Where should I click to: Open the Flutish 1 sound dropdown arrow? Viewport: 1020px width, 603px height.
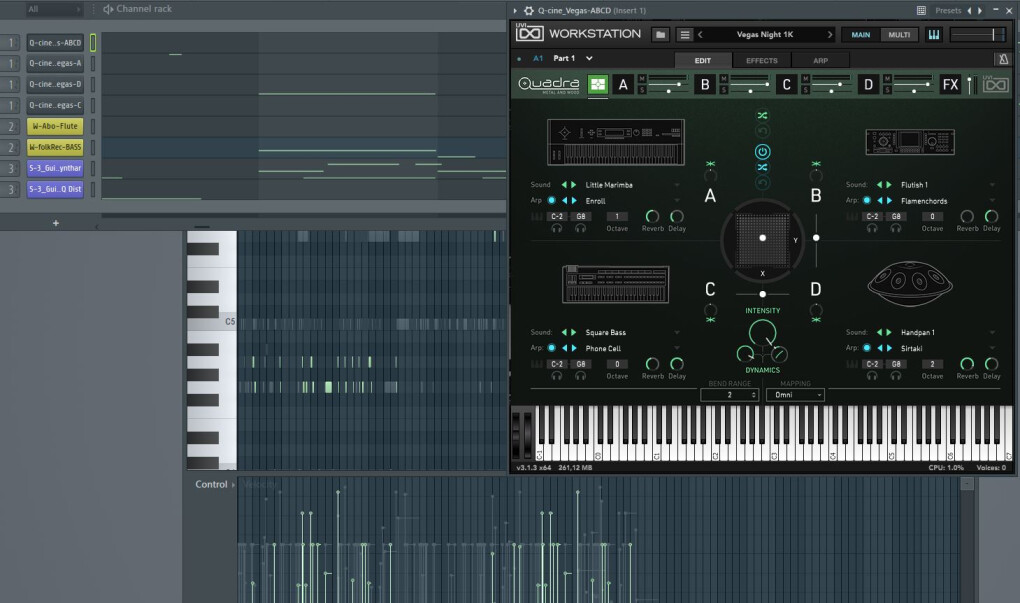click(x=992, y=185)
